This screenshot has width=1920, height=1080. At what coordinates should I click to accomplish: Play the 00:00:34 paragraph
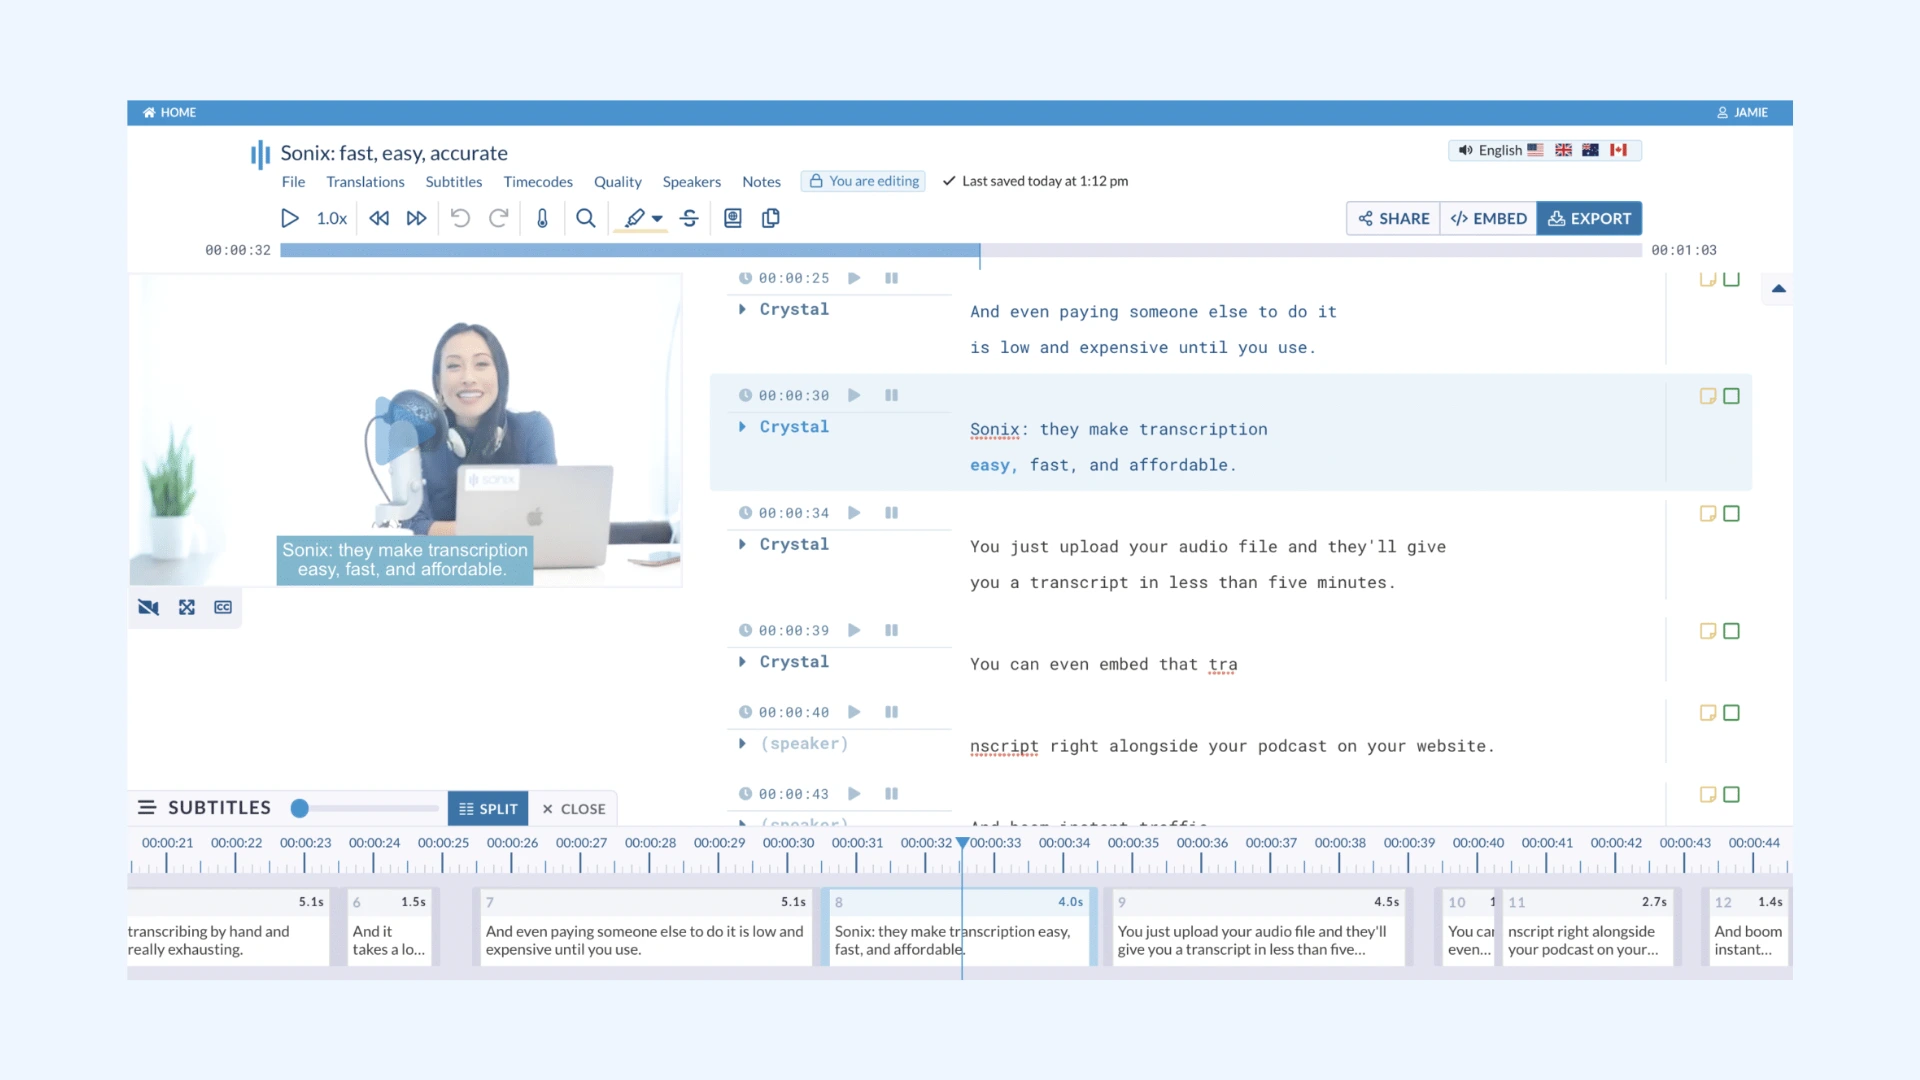coord(854,513)
